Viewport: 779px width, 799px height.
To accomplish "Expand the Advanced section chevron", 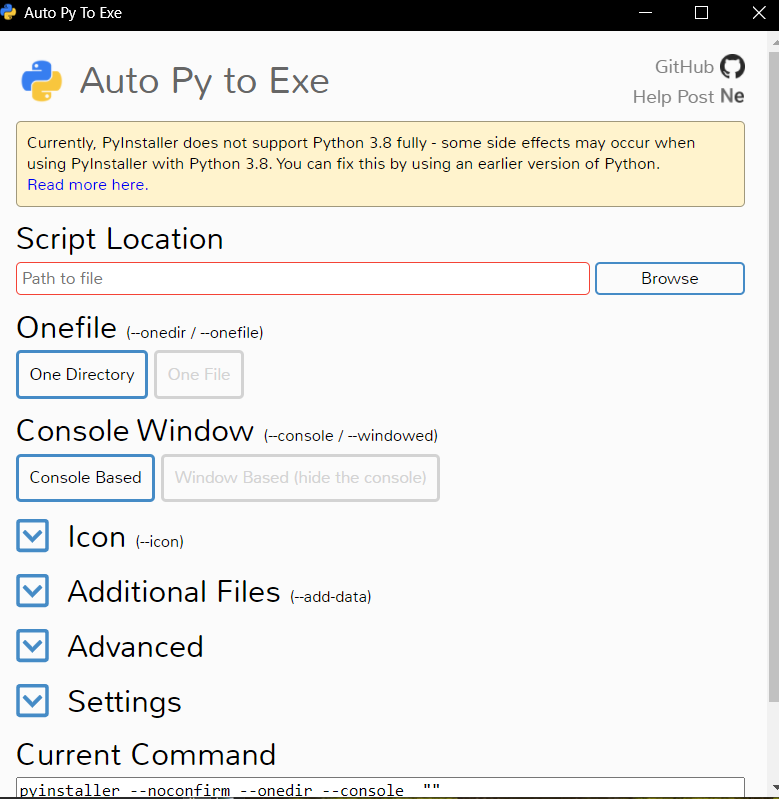I will [x=33, y=646].
